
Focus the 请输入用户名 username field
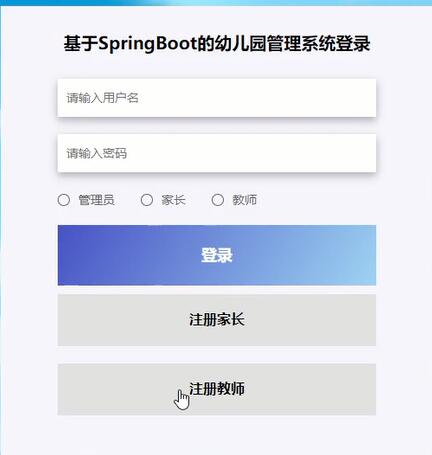(x=217, y=98)
